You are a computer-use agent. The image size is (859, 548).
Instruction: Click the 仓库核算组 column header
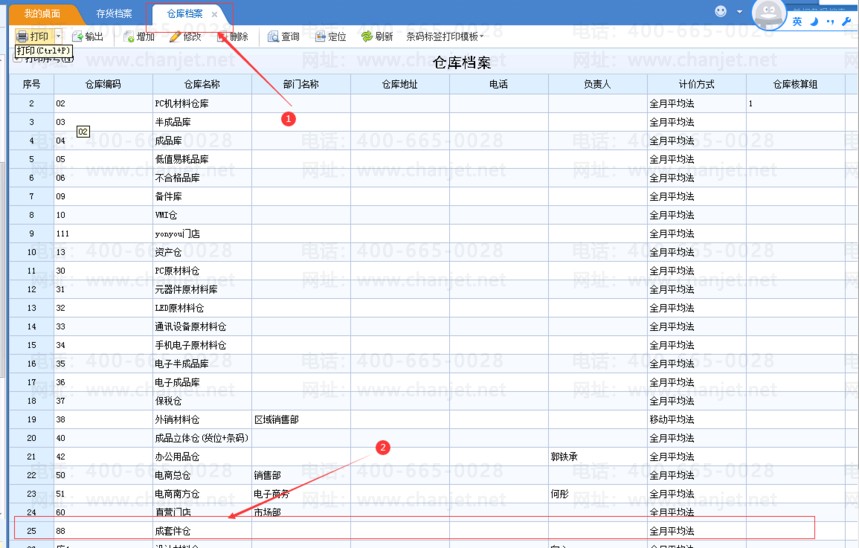click(795, 84)
